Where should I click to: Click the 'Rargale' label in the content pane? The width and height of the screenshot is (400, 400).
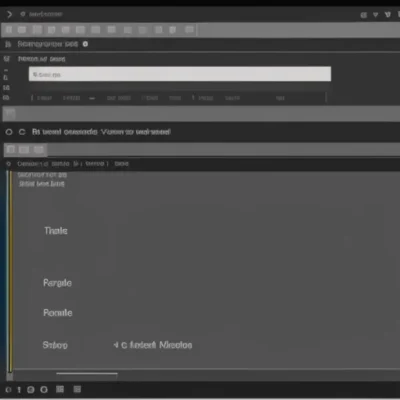coord(57,283)
